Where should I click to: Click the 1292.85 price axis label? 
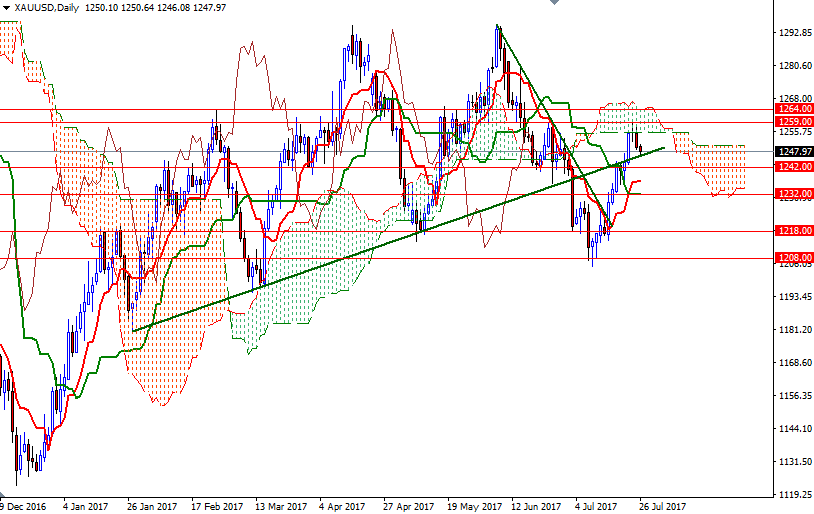pyautogui.click(x=794, y=33)
